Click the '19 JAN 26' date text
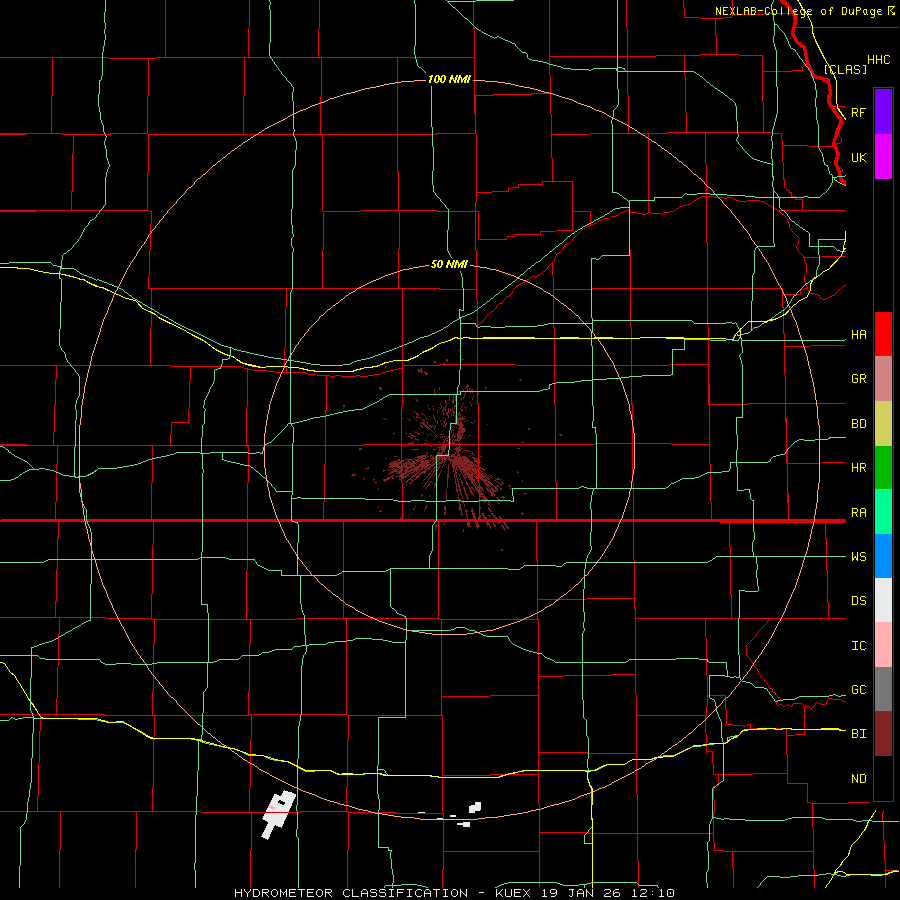The height and width of the screenshot is (900, 900). tap(581, 893)
